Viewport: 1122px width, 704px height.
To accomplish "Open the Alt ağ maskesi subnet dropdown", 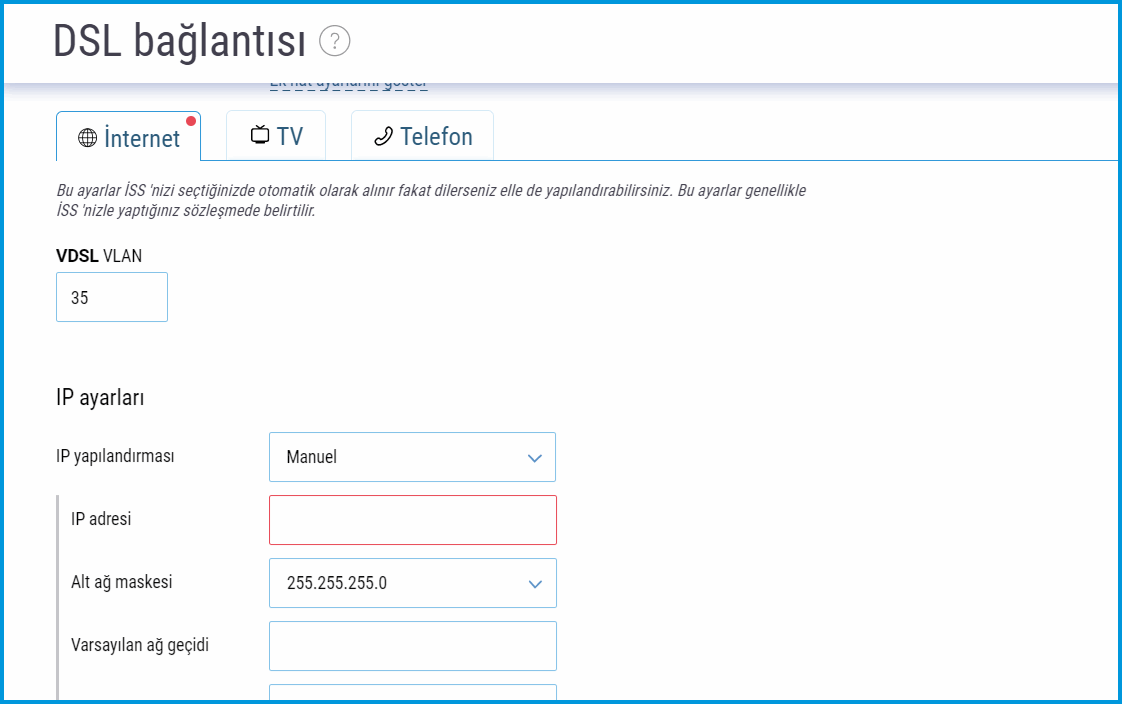I will coord(412,583).
